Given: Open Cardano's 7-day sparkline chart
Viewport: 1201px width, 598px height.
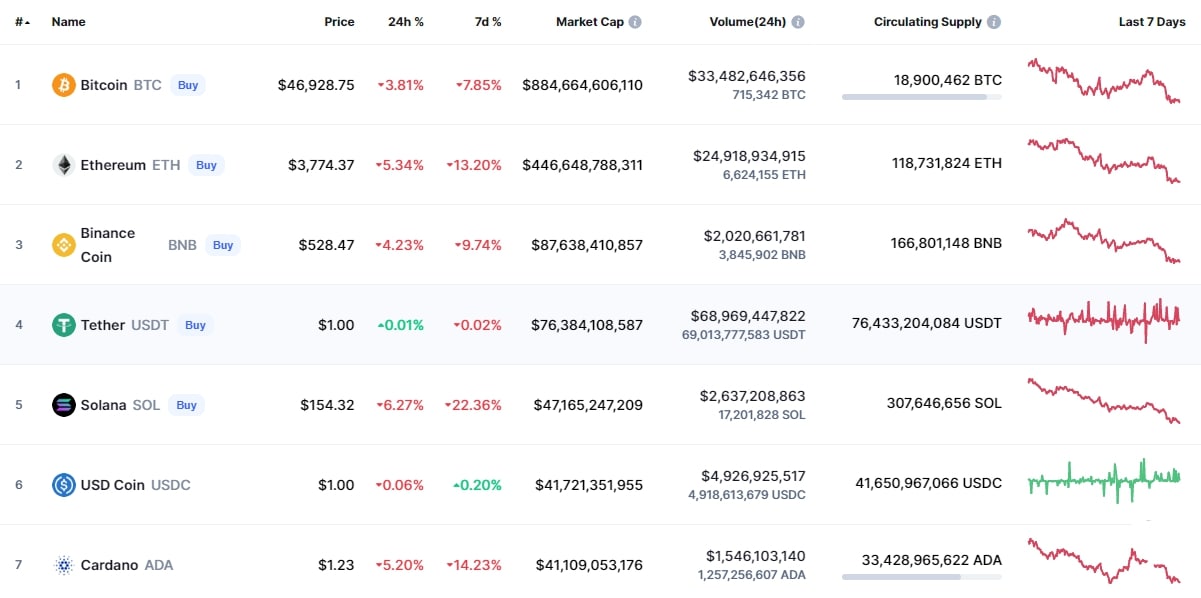Looking at the screenshot, I should point(1104,562).
